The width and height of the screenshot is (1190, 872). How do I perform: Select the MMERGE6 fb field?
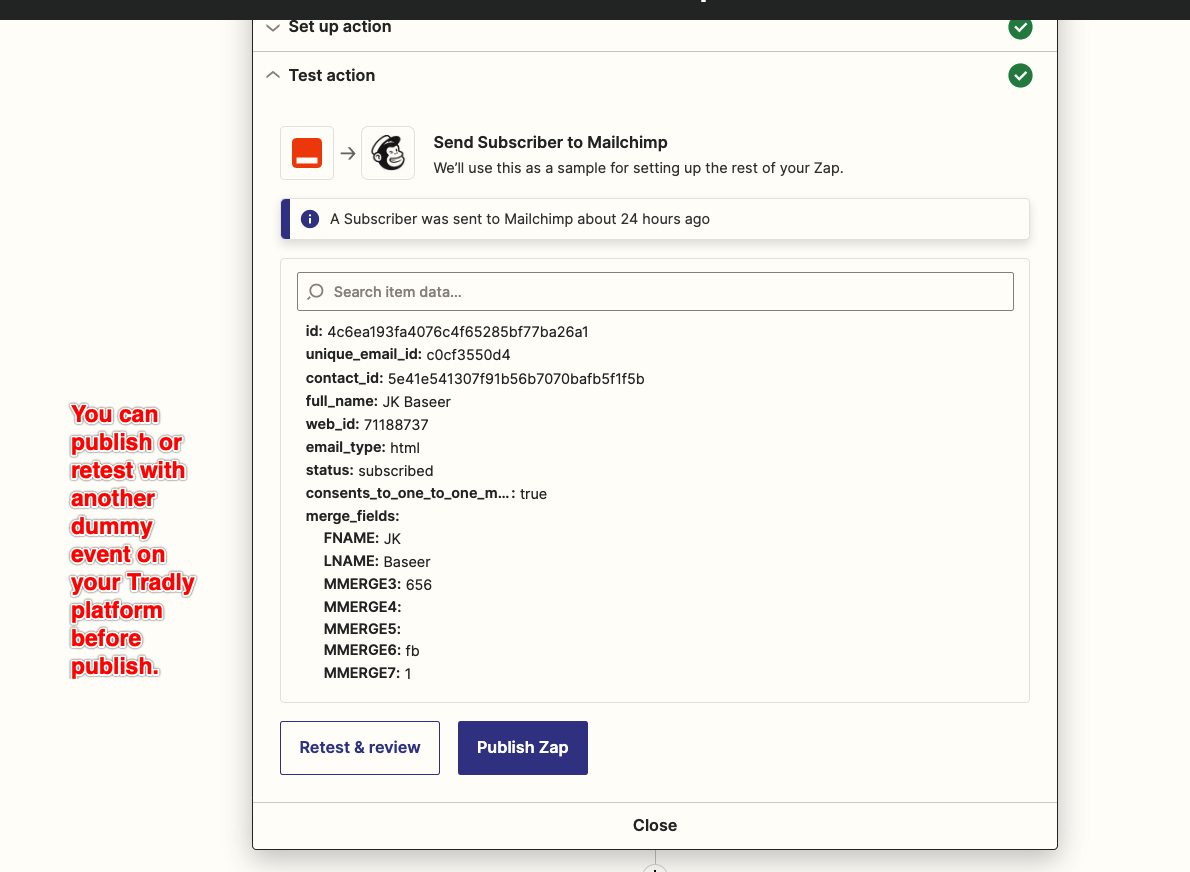click(371, 651)
